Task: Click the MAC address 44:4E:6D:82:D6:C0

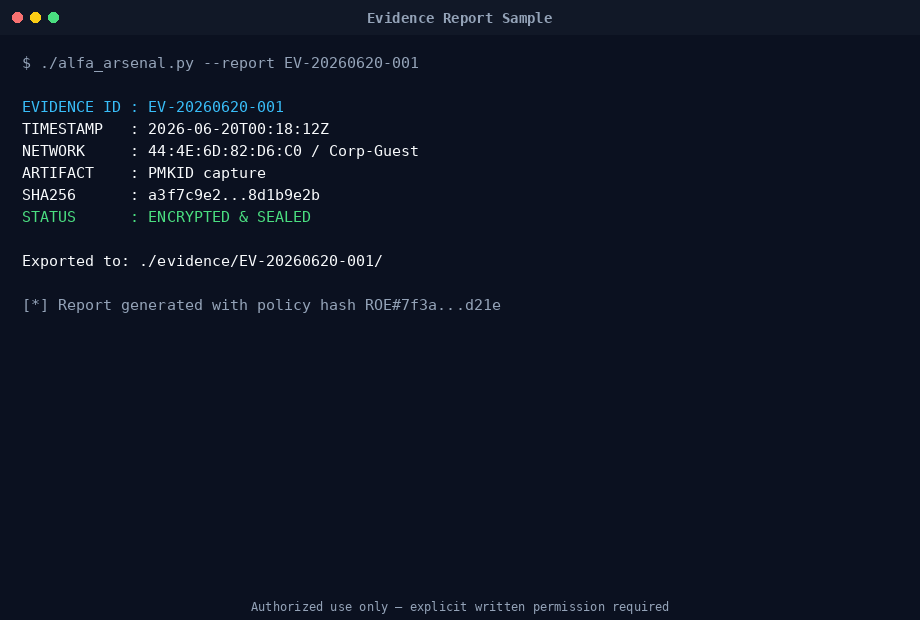Action: point(225,151)
